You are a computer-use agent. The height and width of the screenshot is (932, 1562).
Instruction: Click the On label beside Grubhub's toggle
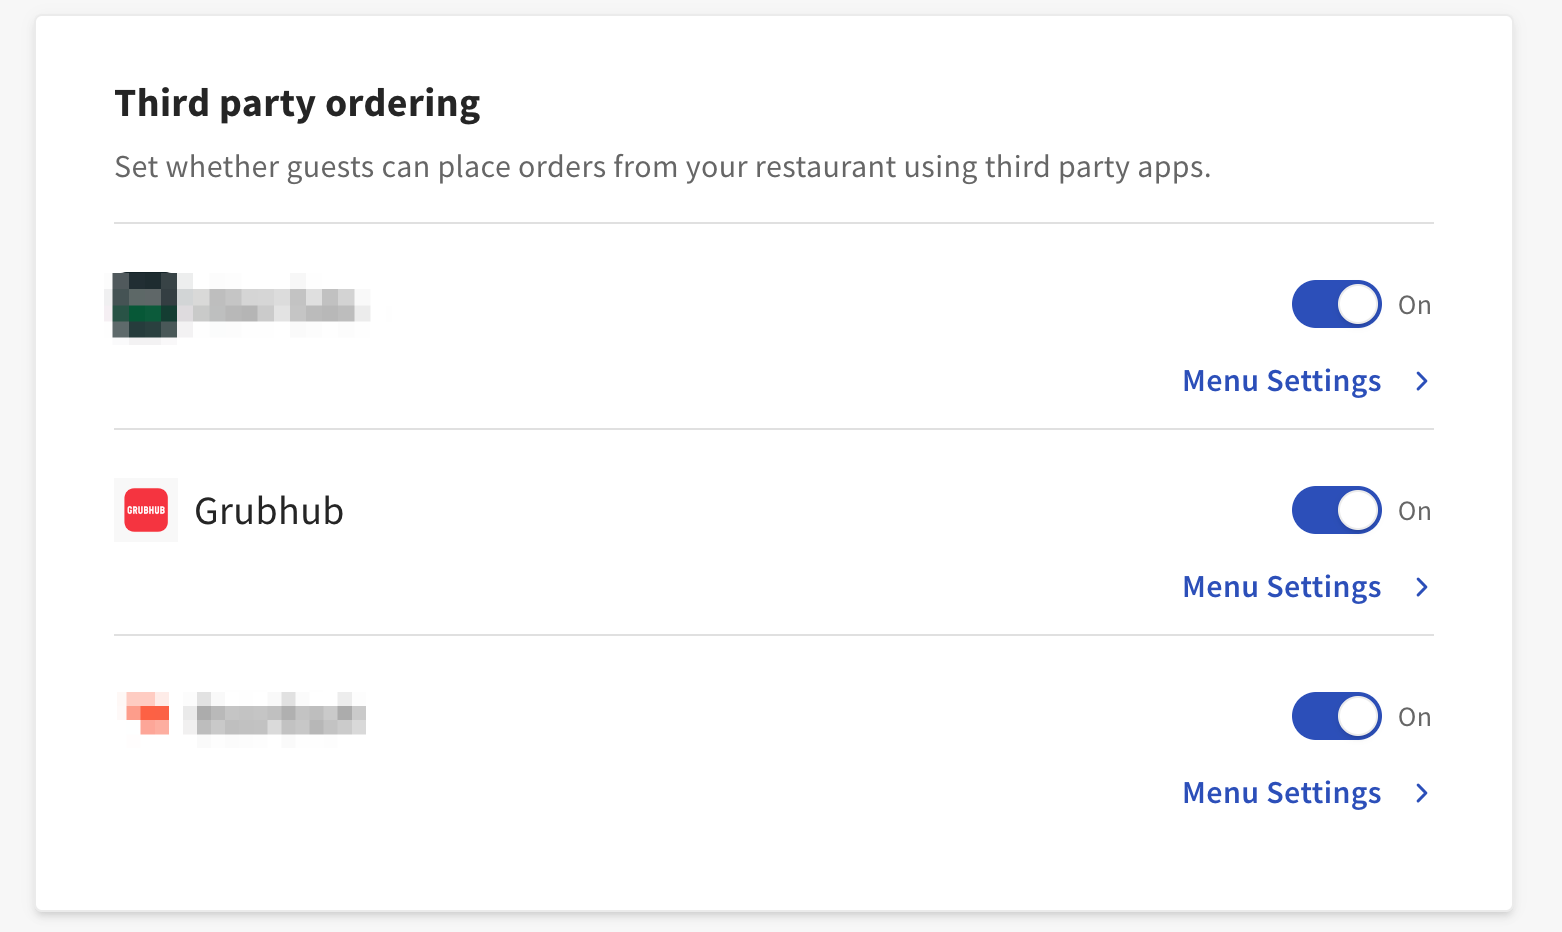[1415, 510]
